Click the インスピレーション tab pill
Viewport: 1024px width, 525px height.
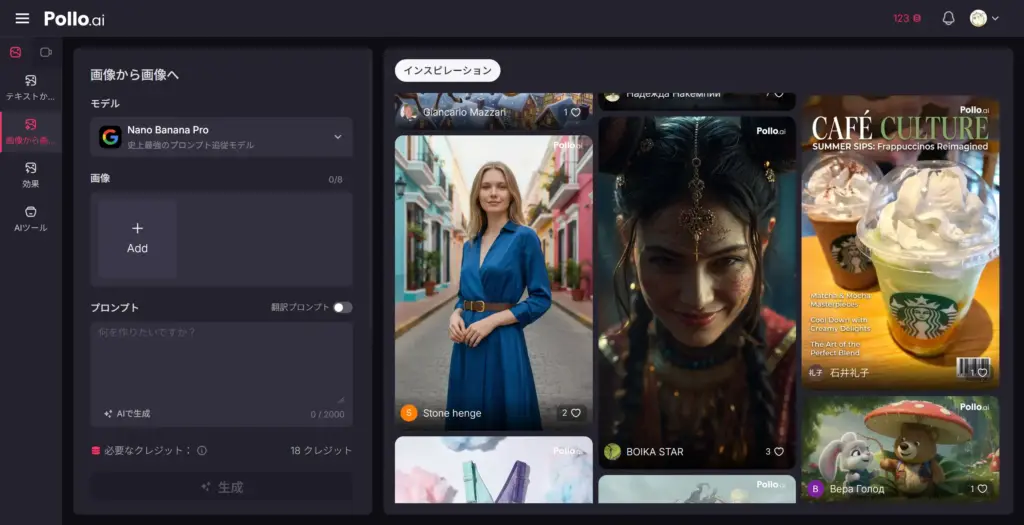[x=447, y=70]
